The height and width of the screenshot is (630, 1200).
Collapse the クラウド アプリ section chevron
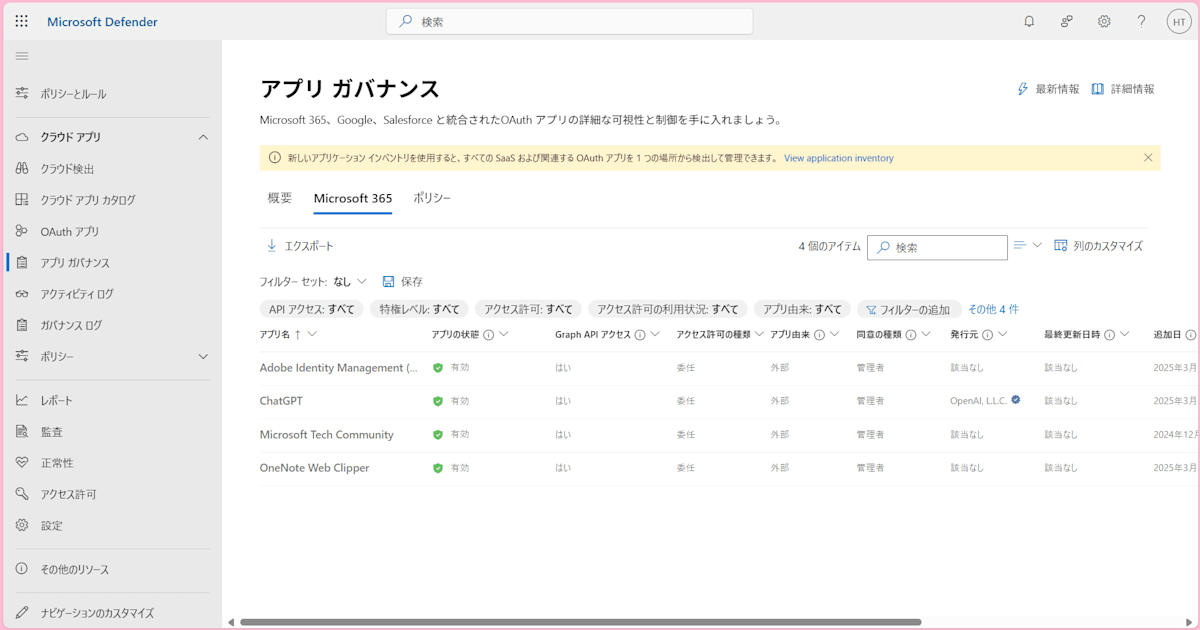pos(203,137)
